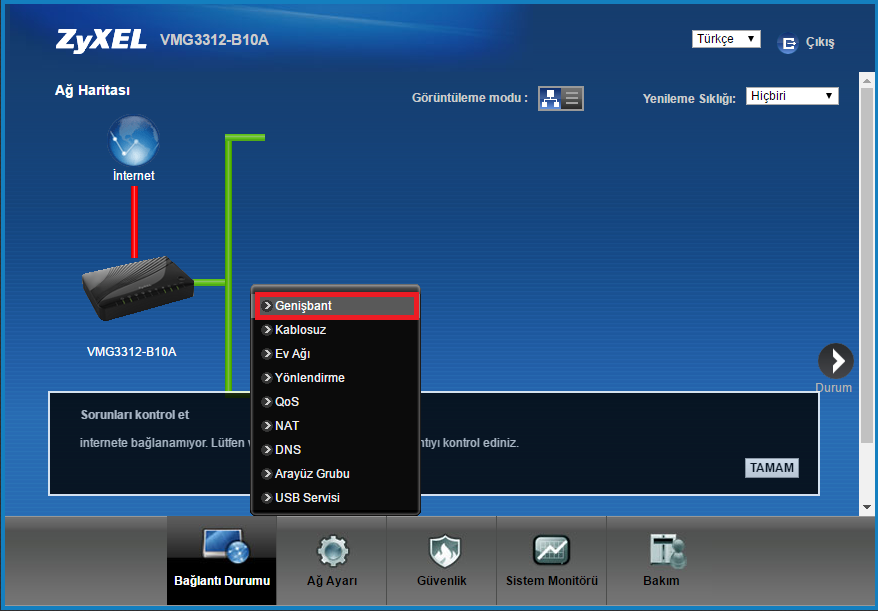The image size is (878, 611).
Task: Open the Bağlantı Durumu tab
Action: click(x=222, y=560)
